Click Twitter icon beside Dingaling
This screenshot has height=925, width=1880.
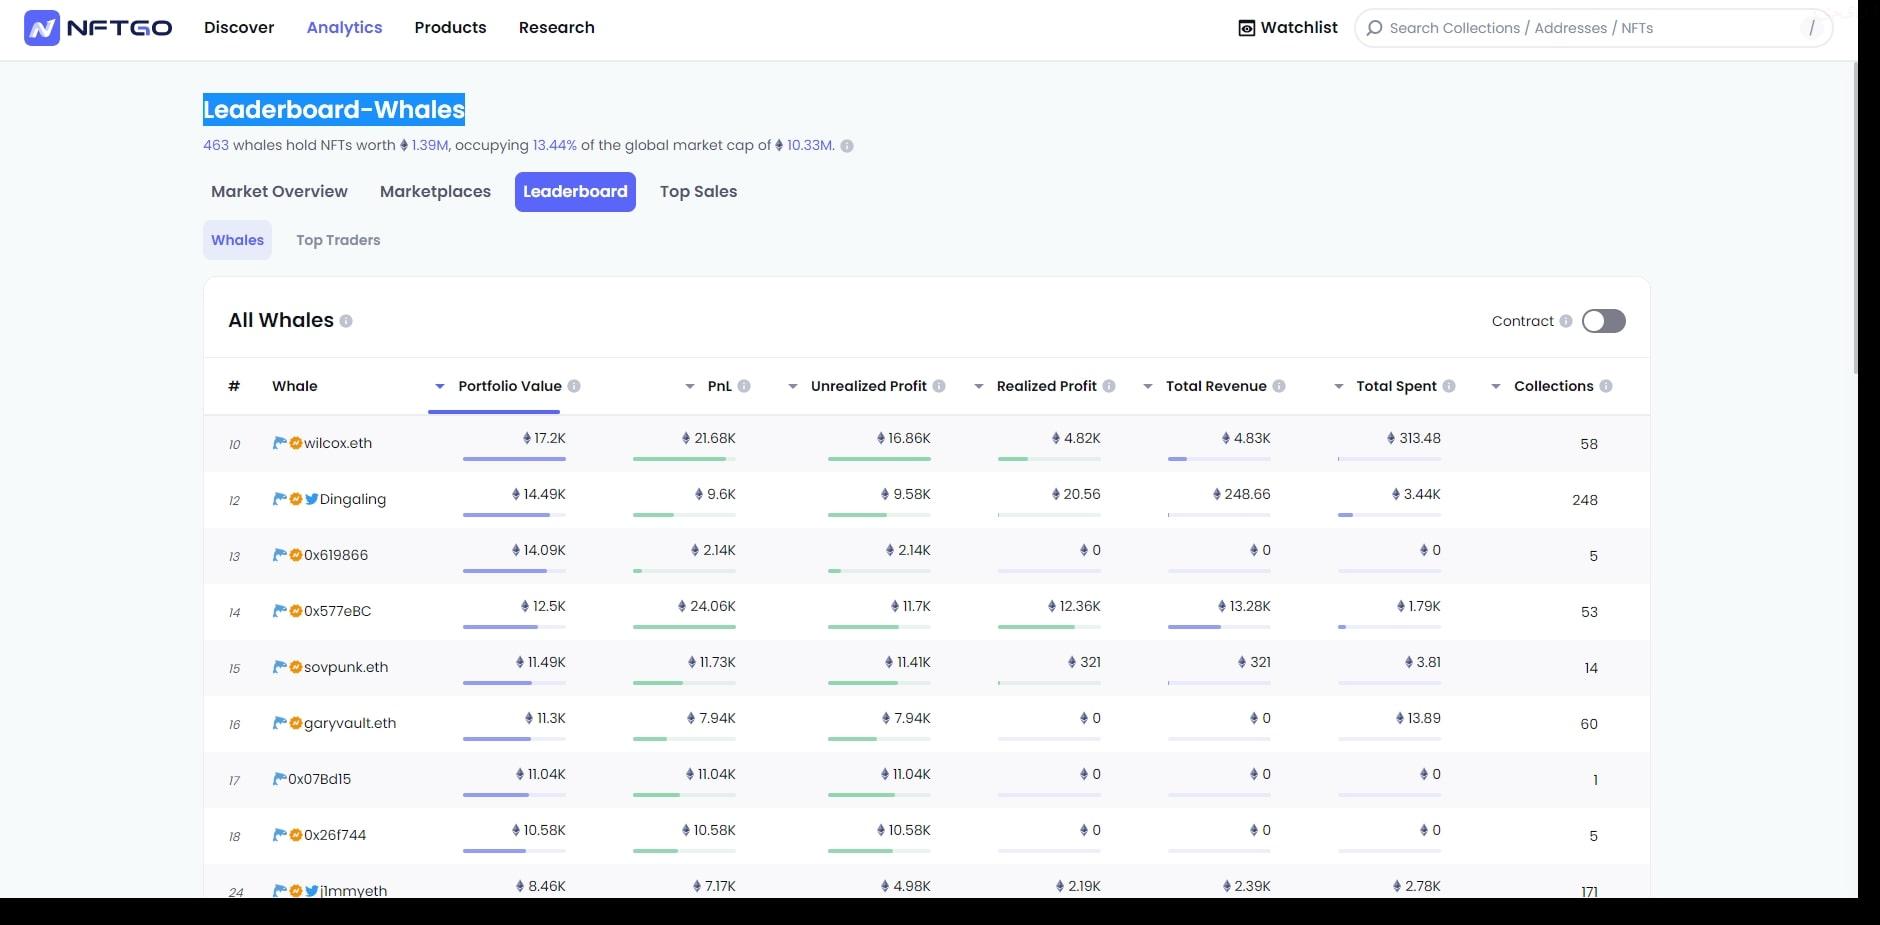coord(312,498)
